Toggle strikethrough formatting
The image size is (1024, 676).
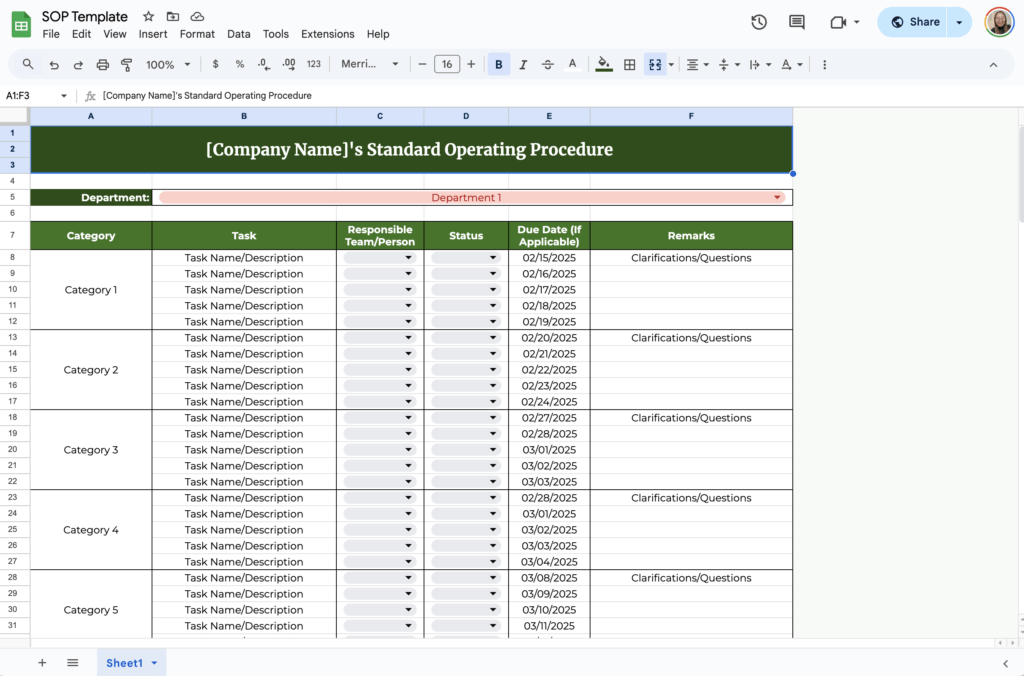[x=547, y=64]
